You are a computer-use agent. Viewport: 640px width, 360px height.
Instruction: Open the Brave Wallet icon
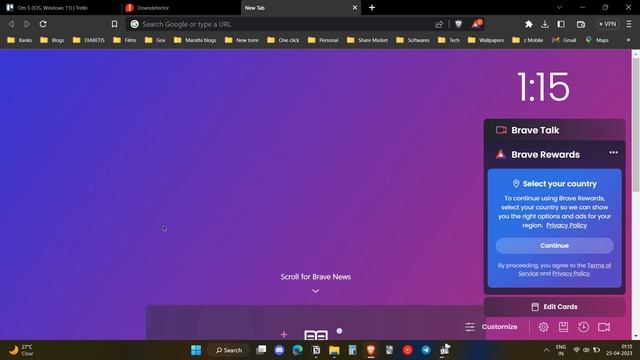[581, 24]
